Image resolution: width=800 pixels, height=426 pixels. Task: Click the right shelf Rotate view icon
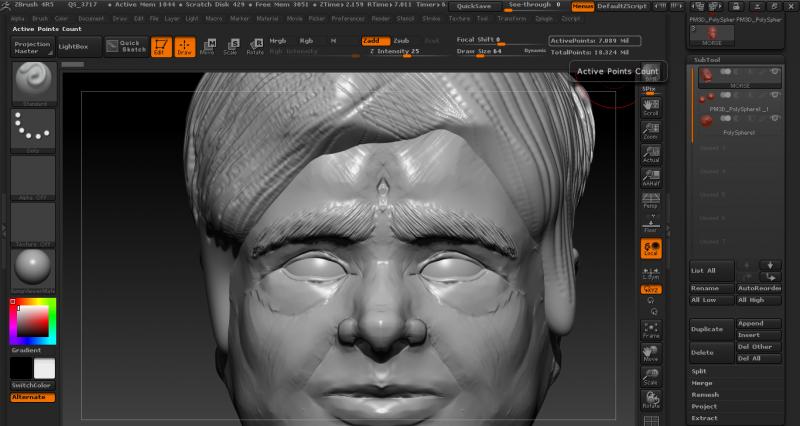pyautogui.click(x=651, y=400)
